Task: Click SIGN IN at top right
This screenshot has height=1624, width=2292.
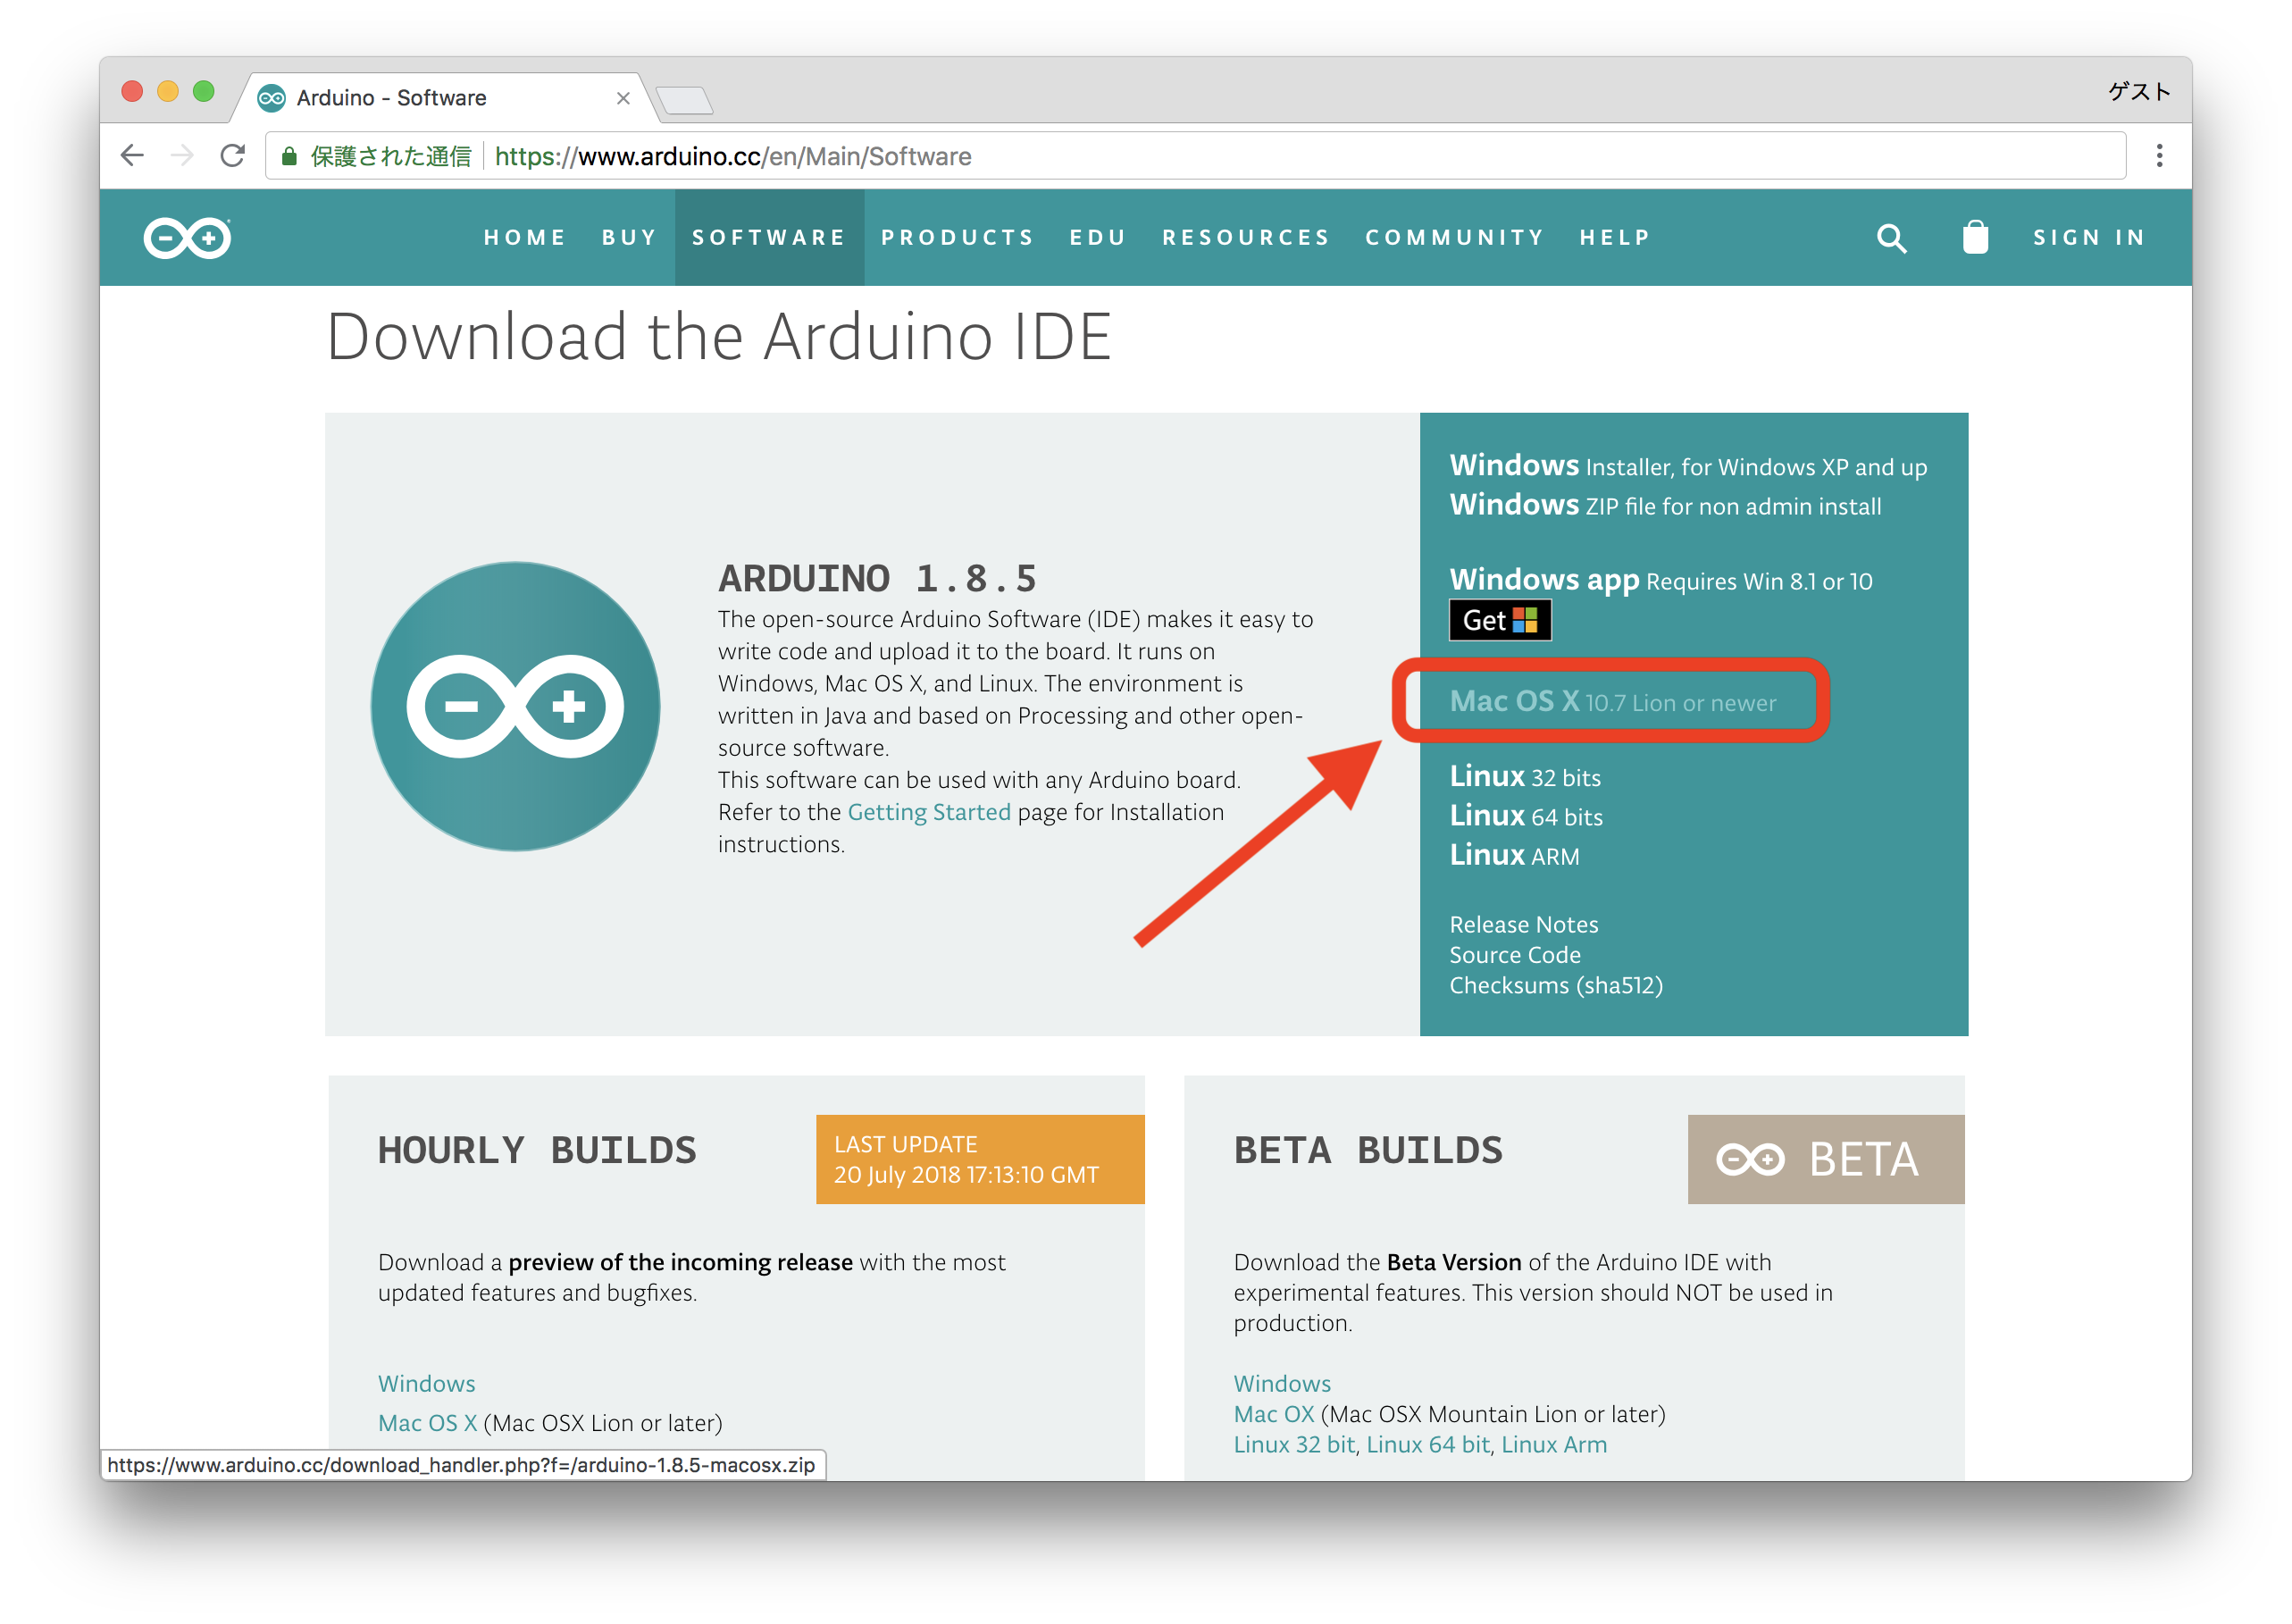Action: pyautogui.click(x=2089, y=238)
